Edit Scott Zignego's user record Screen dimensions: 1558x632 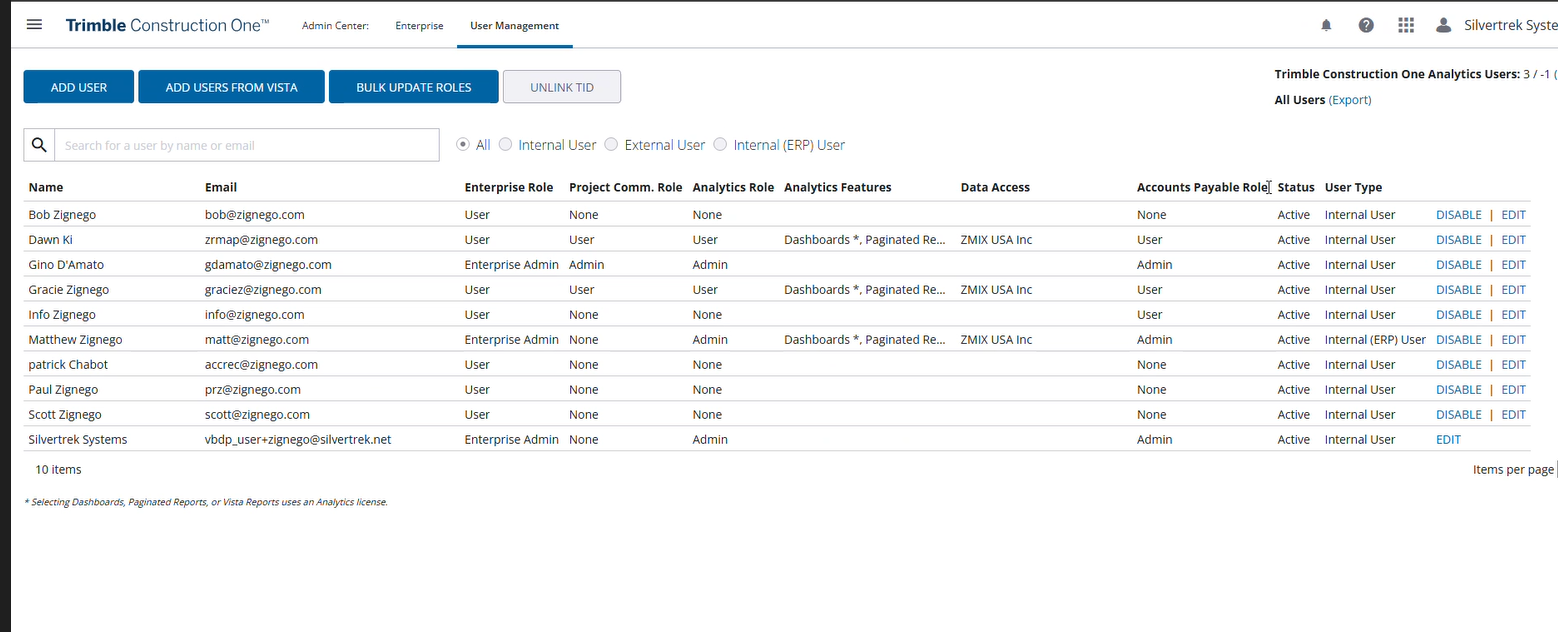(x=1514, y=415)
